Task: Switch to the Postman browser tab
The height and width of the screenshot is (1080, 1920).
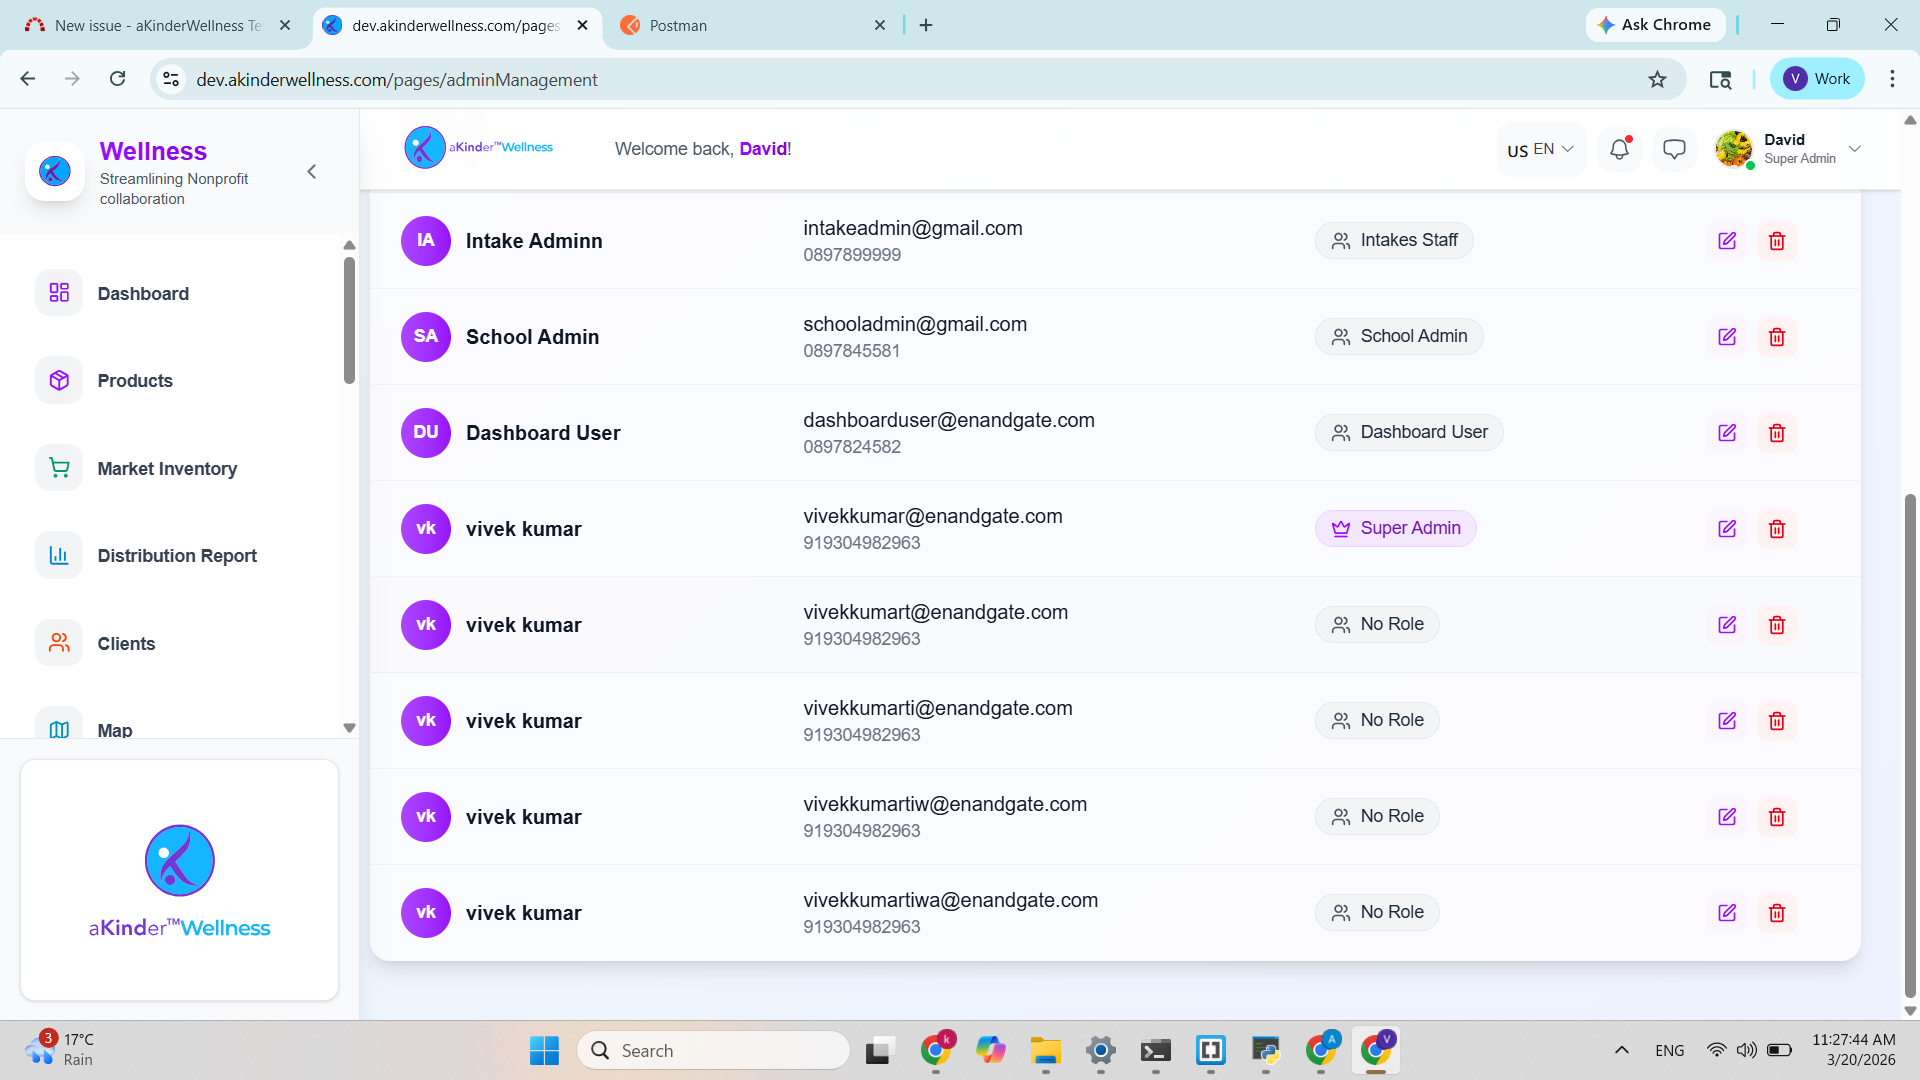Action: coord(678,25)
